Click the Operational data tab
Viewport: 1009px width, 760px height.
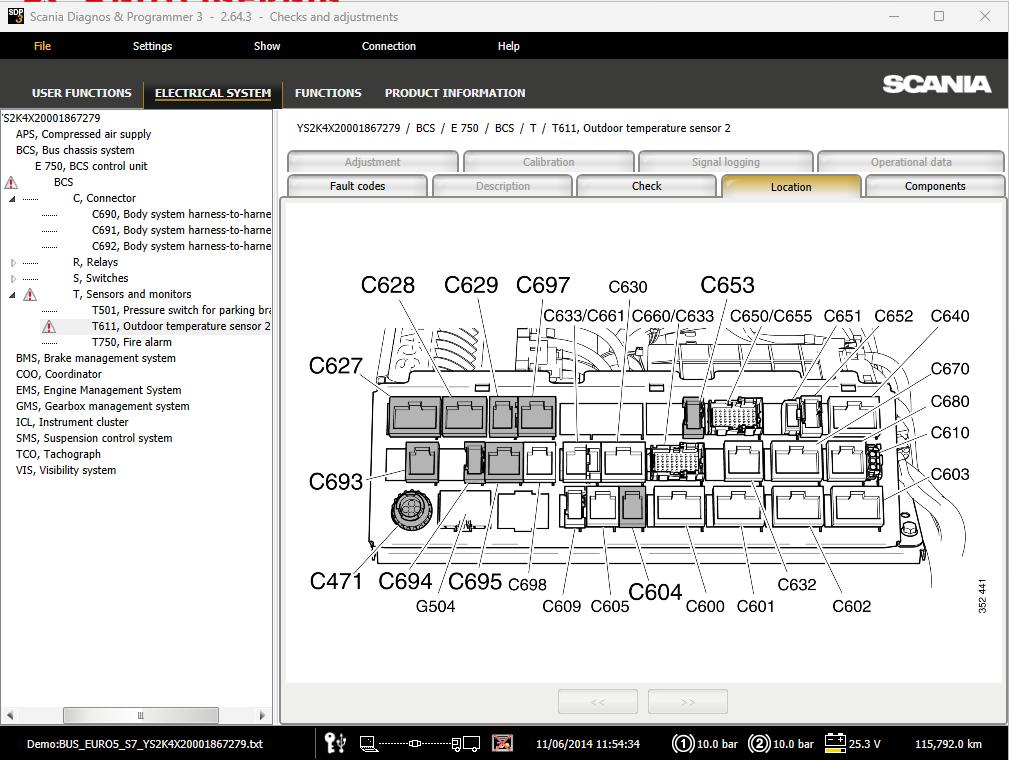tap(911, 162)
